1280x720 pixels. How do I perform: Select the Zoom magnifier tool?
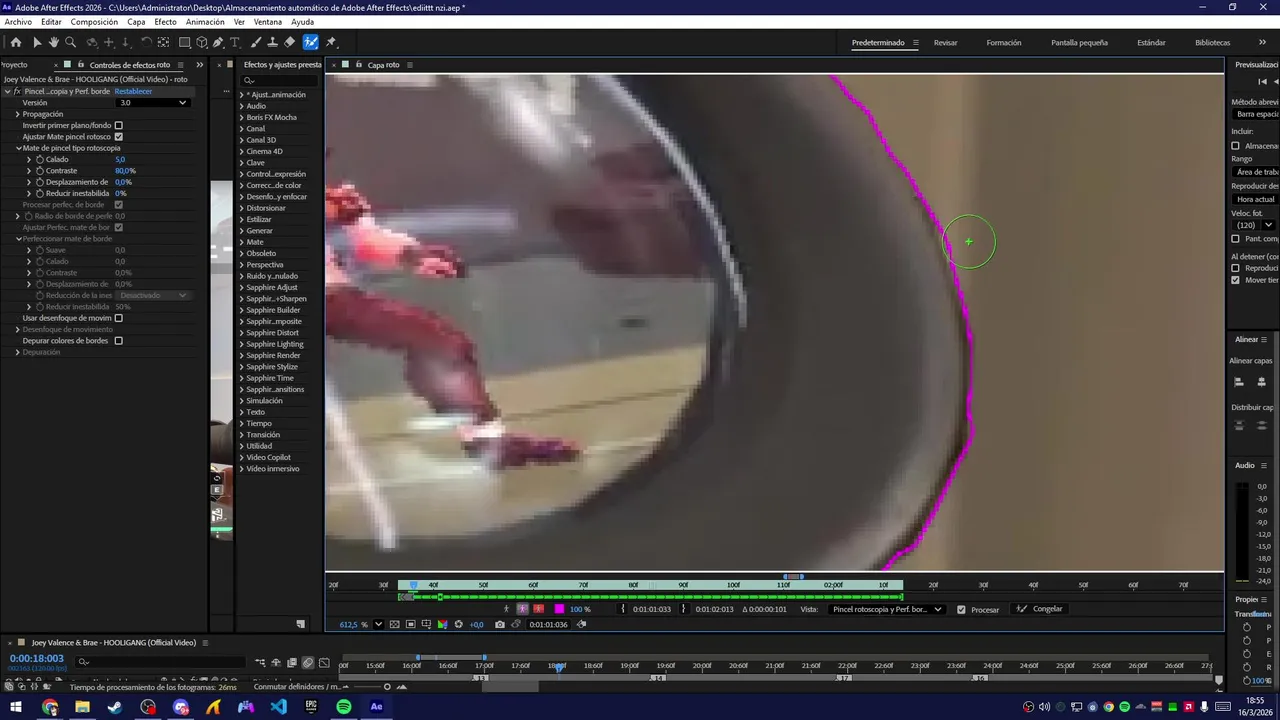click(70, 43)
